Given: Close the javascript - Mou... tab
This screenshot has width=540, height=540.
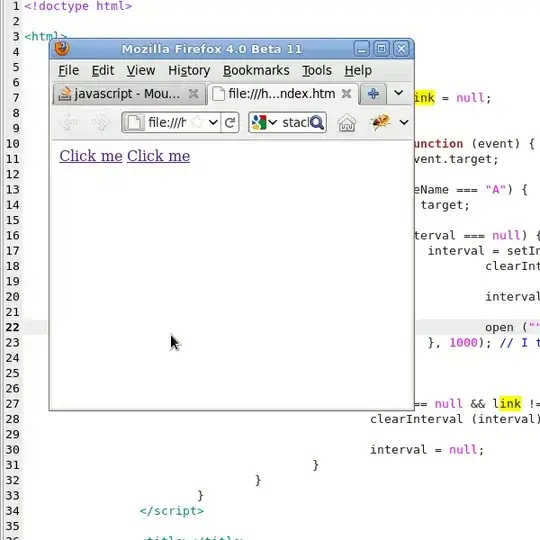Looking at the screenshot, I should coord(194,94).
